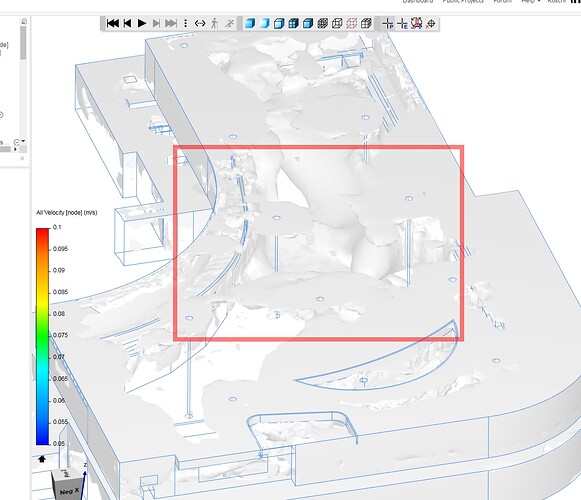Select the running figure fast speed icon
Viewport: 581px width, 500px height.
pos(229,23)
